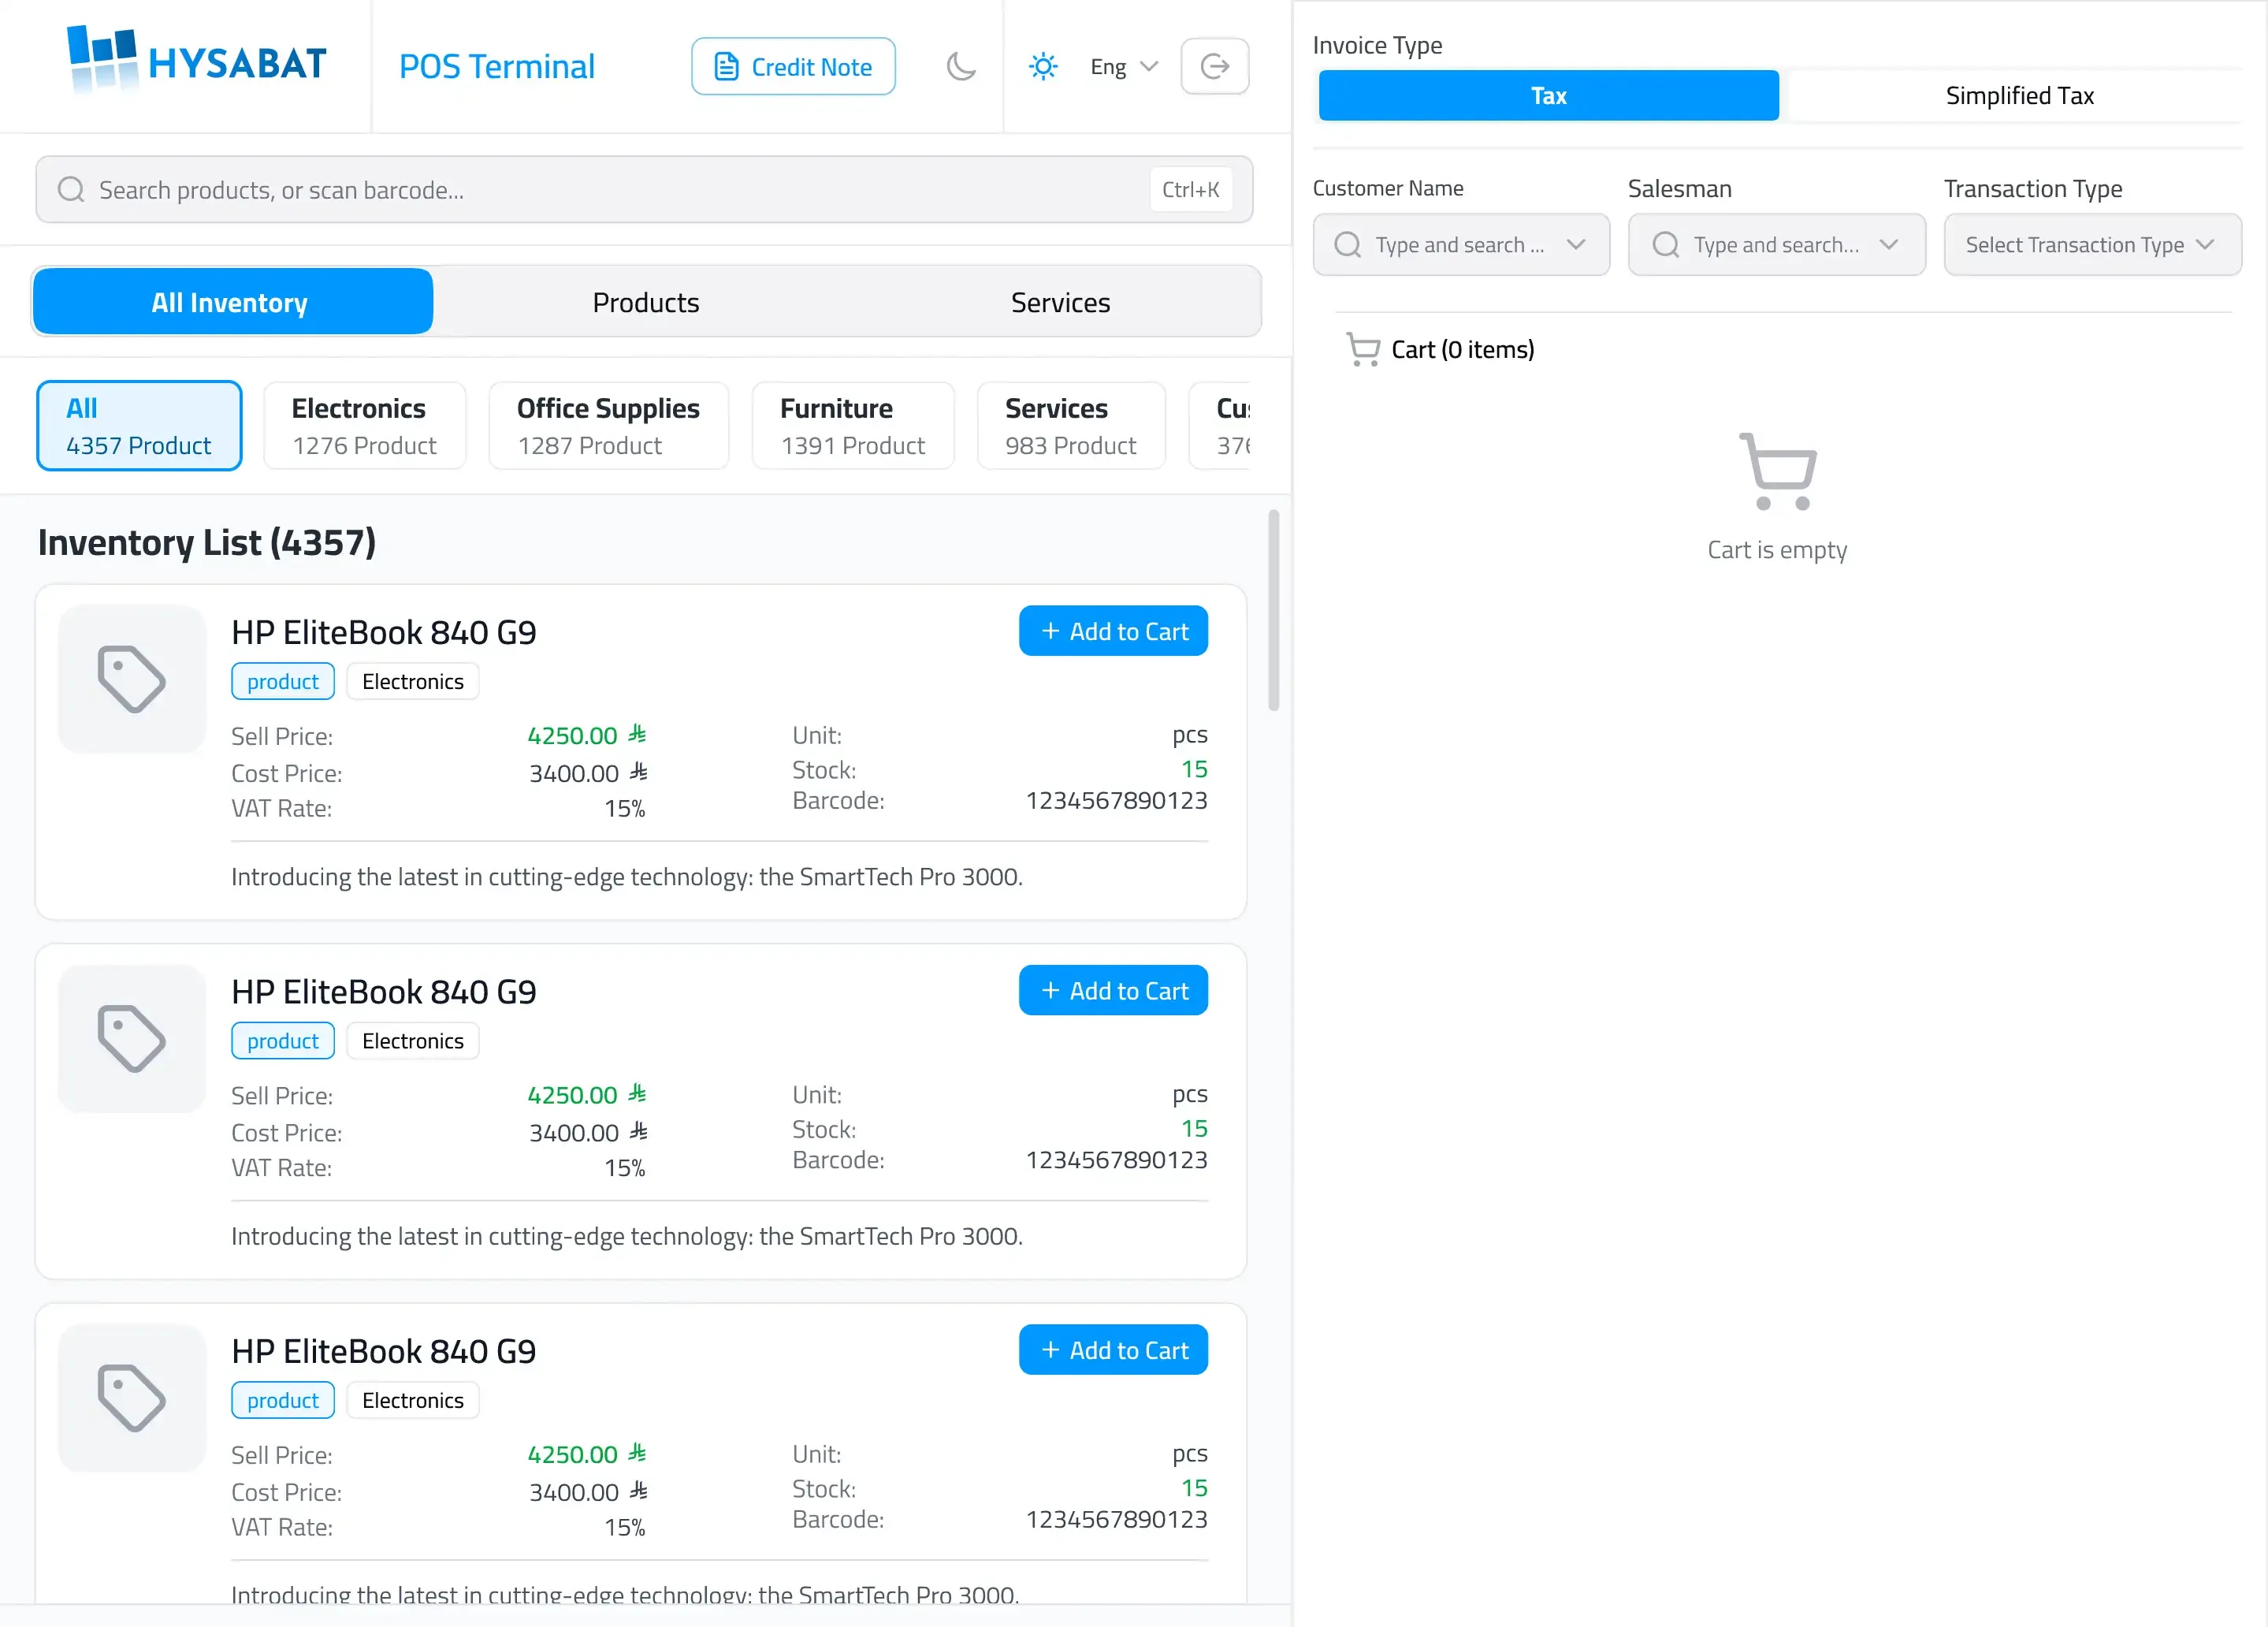
Task: Expand Customer Name chevron arrow
Action: pos(1576,245)
